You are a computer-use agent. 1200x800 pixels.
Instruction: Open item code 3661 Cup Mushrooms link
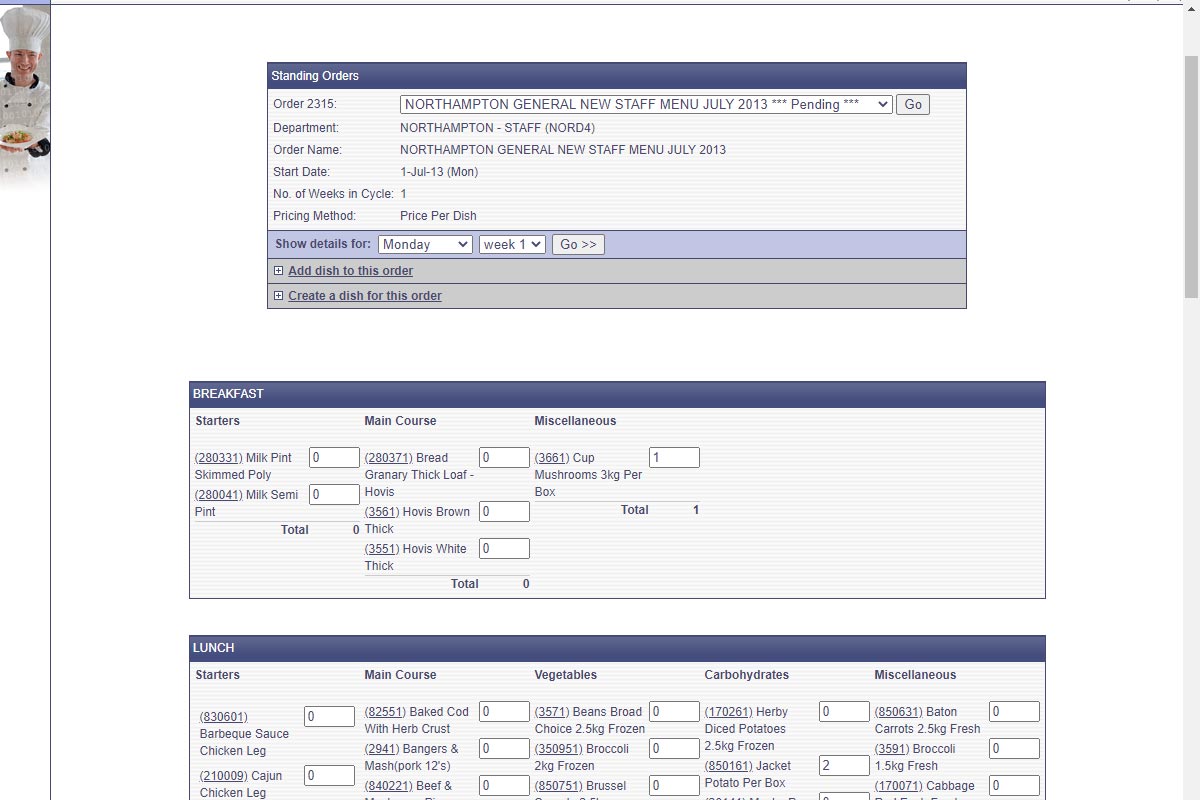coord(551,458)
